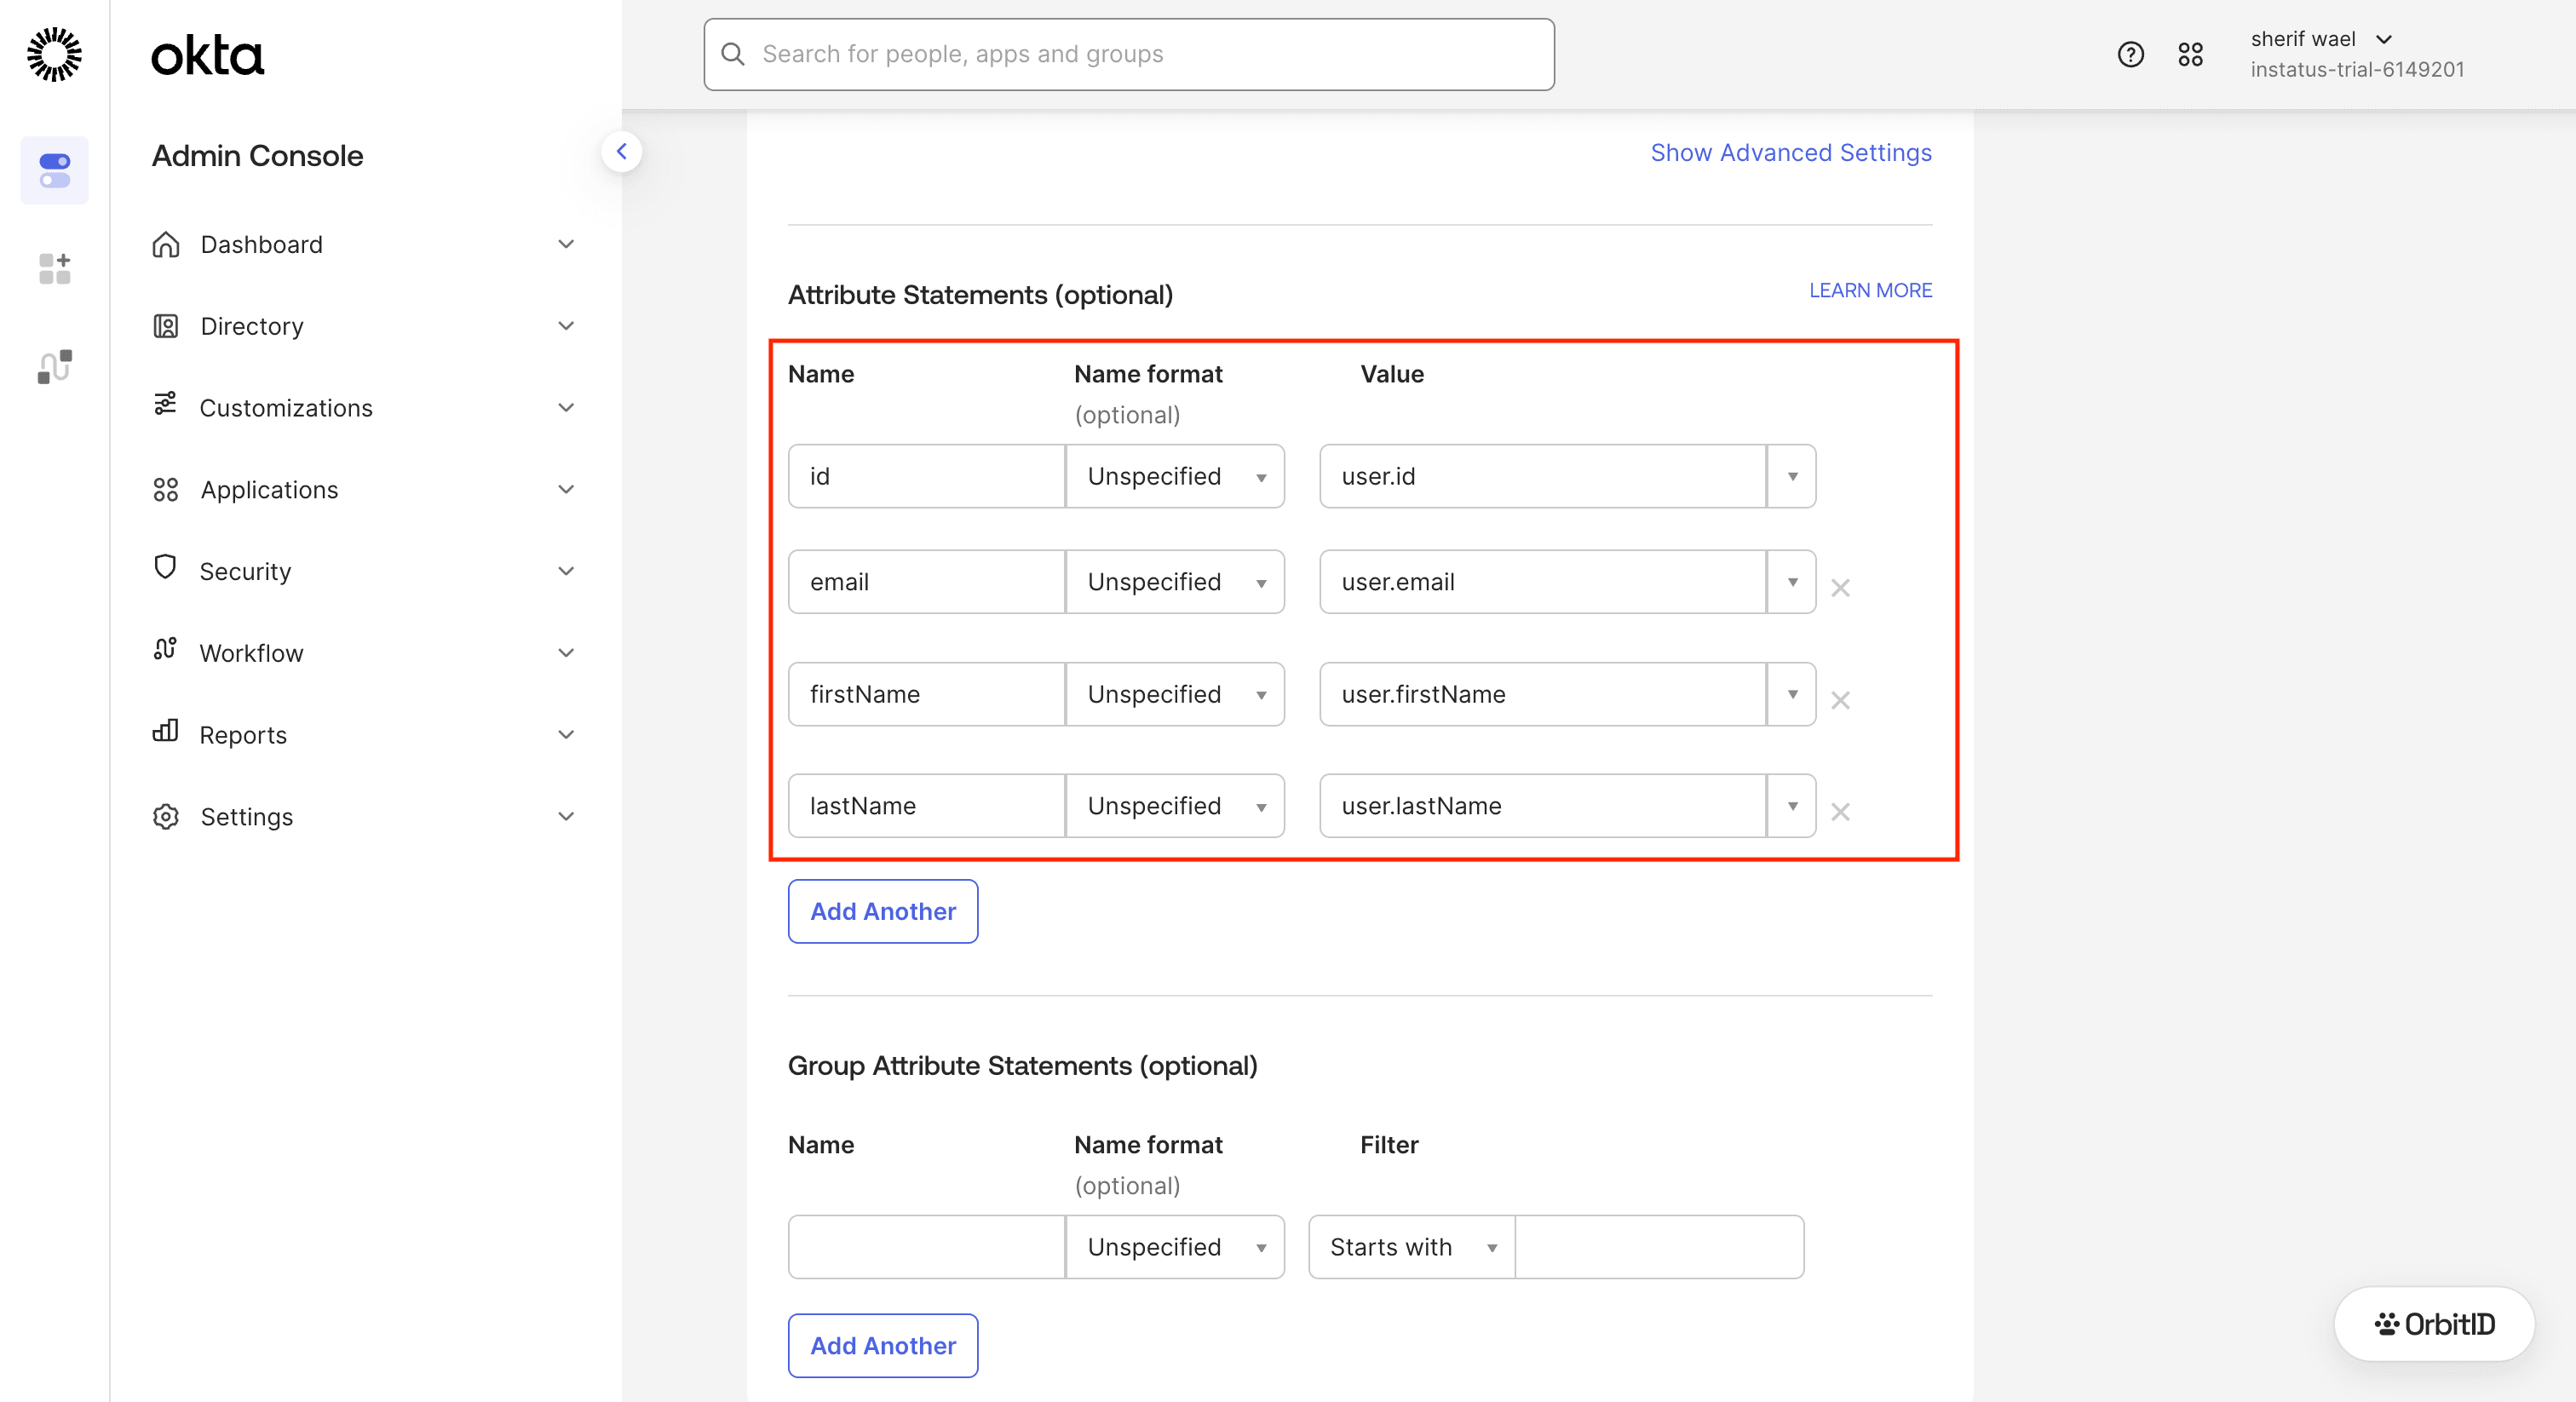Click the empty group attribute name field
Image resolution: width=2576 pixels, height=1402 pixels.
pos(926,1247)
